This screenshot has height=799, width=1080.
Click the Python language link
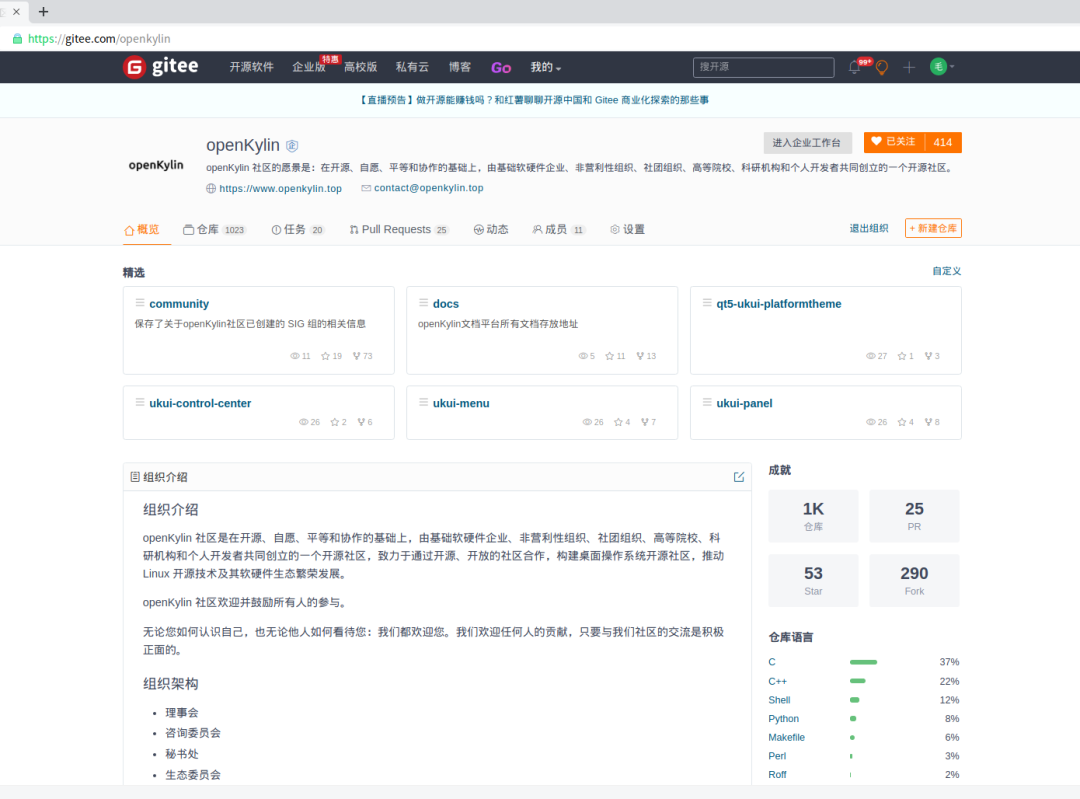[x=783, y=718]
